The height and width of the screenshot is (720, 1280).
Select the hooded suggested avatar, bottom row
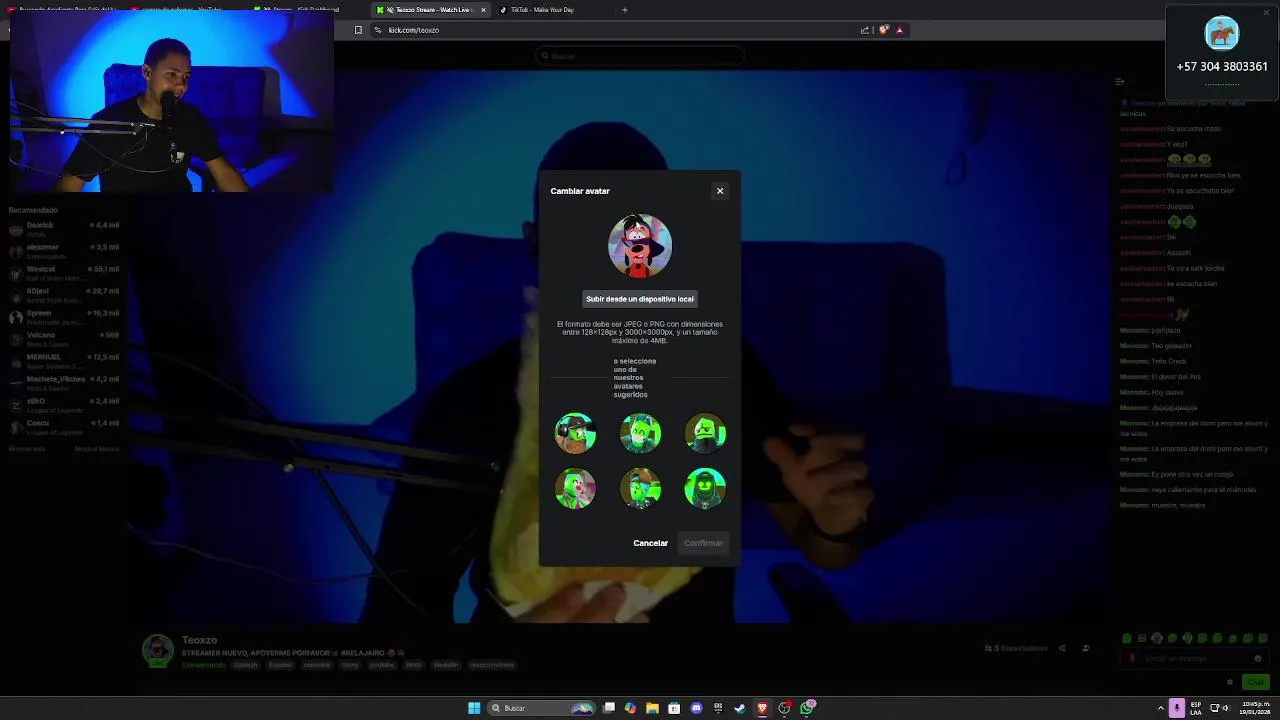click(705, 489)
